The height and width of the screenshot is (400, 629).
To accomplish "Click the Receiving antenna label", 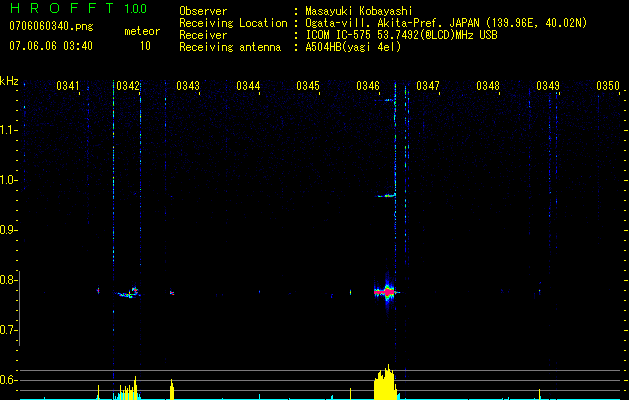I will pos(230,47).
